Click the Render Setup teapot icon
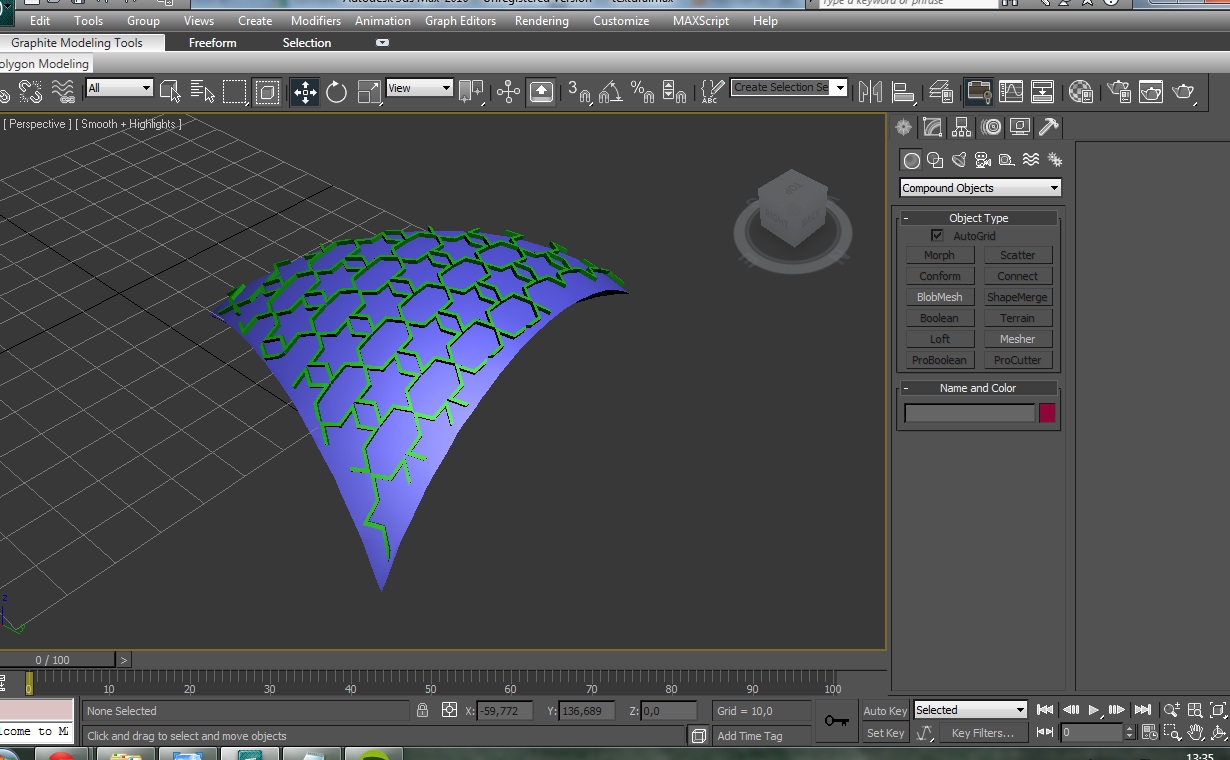Viewport: 1230px width, 760px height. pos(1119,92)
